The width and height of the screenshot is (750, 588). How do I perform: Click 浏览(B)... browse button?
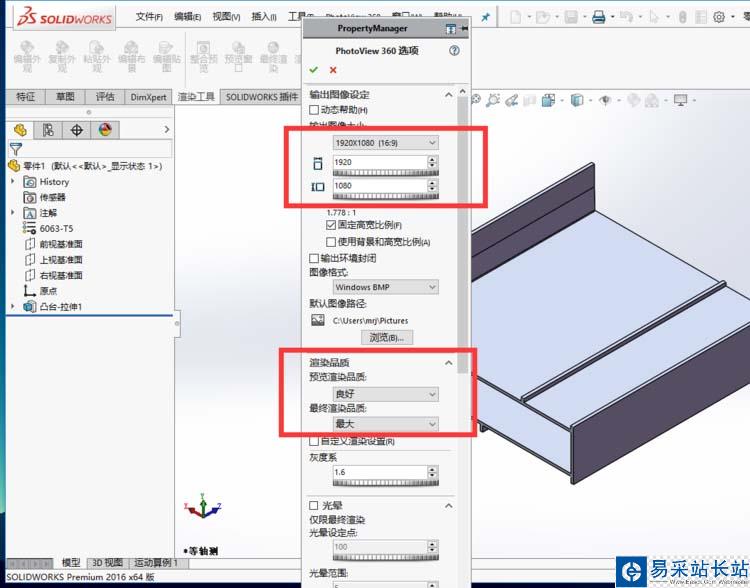point(386,337)
